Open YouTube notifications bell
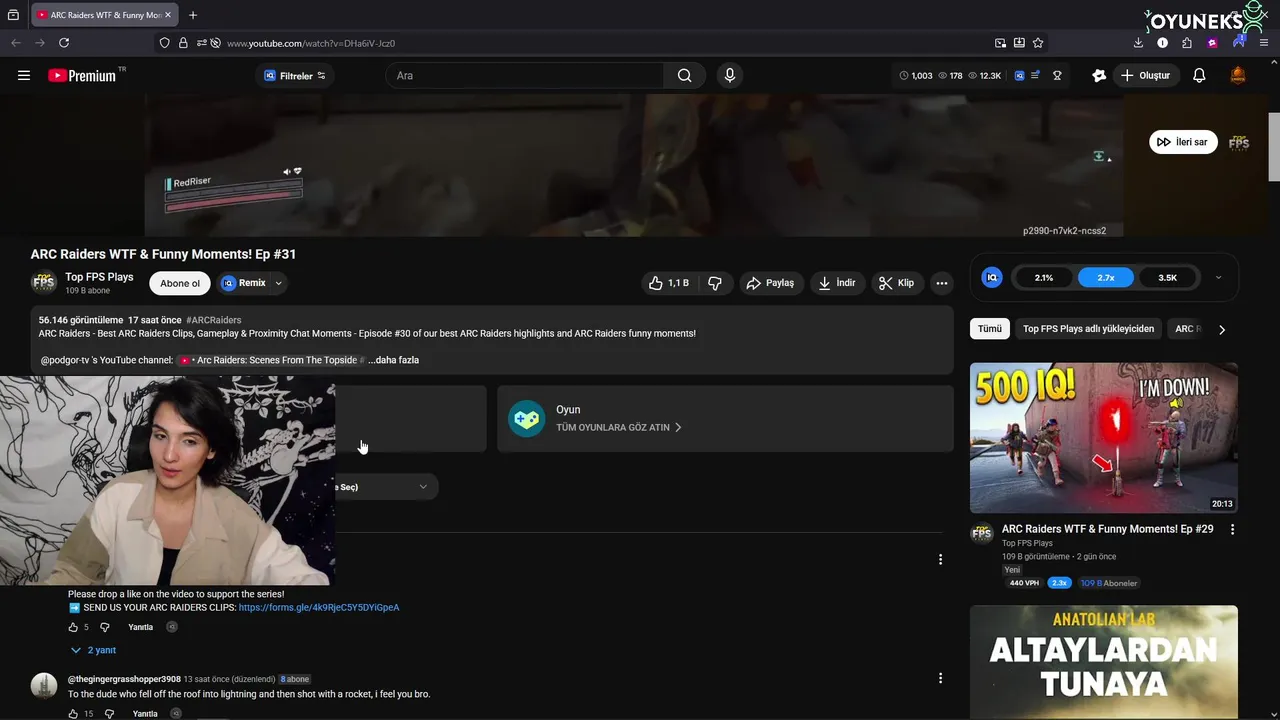Image resolution: width=1280 pixels, height=720 pixels. (1199, 75)
